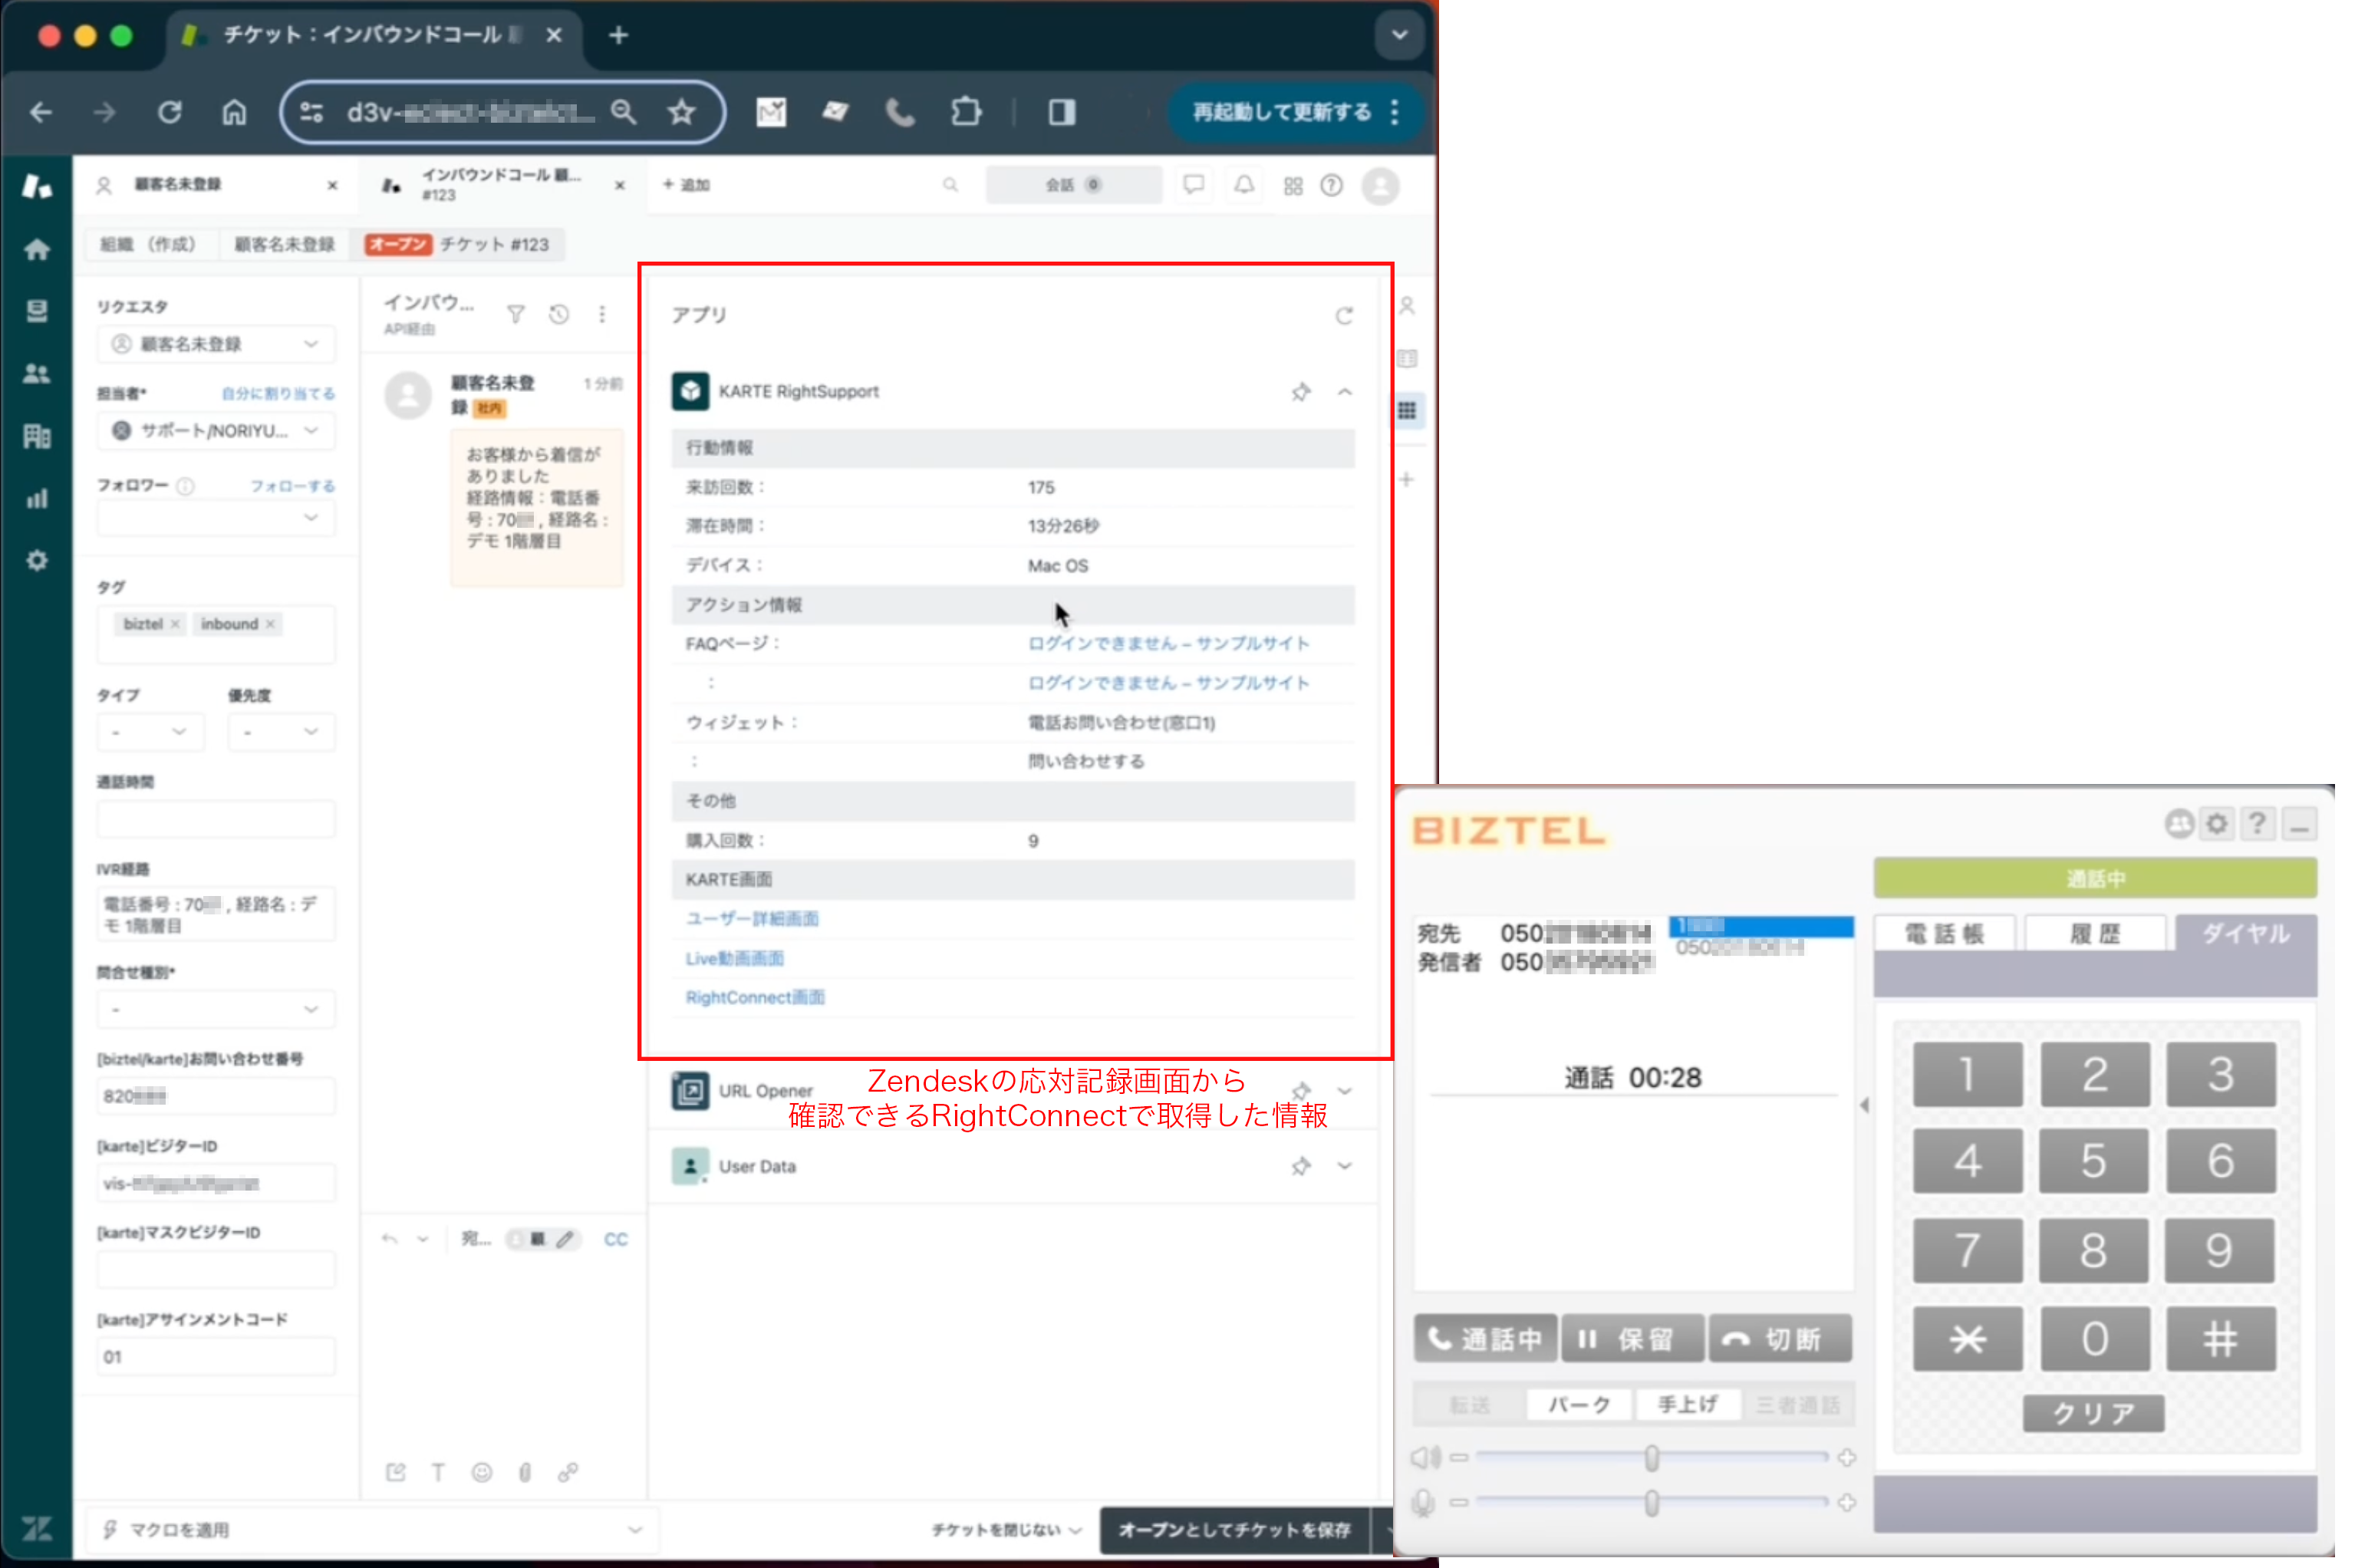This screenshot has height=1568, width=2378.
Task: Click the refresh icon in the Apps panel
Action: (x=1344, y=316)
